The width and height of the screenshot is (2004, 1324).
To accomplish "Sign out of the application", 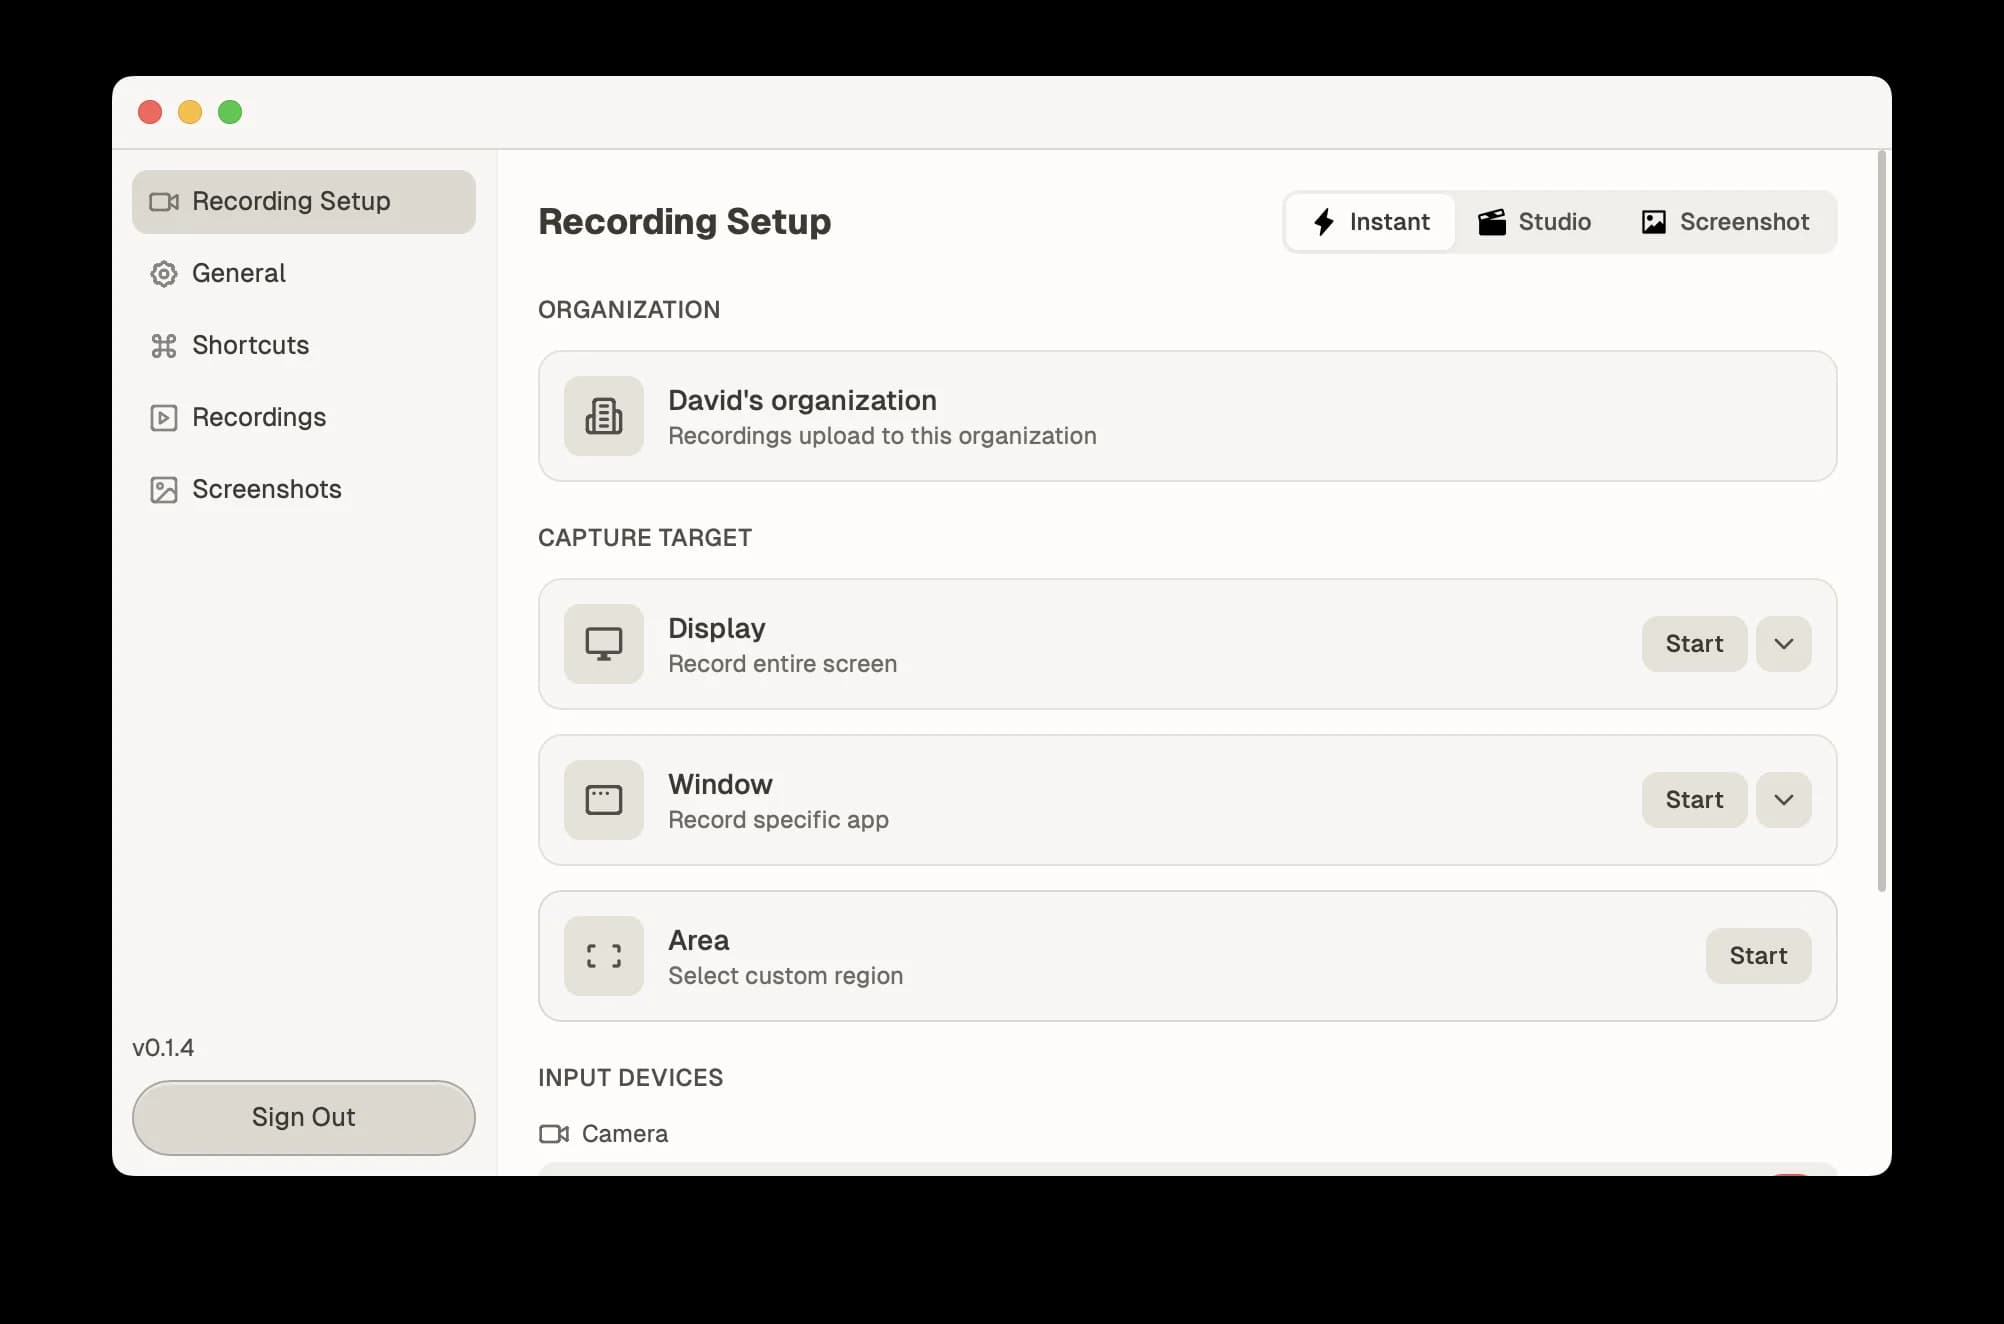I will tap(303, 1117).
